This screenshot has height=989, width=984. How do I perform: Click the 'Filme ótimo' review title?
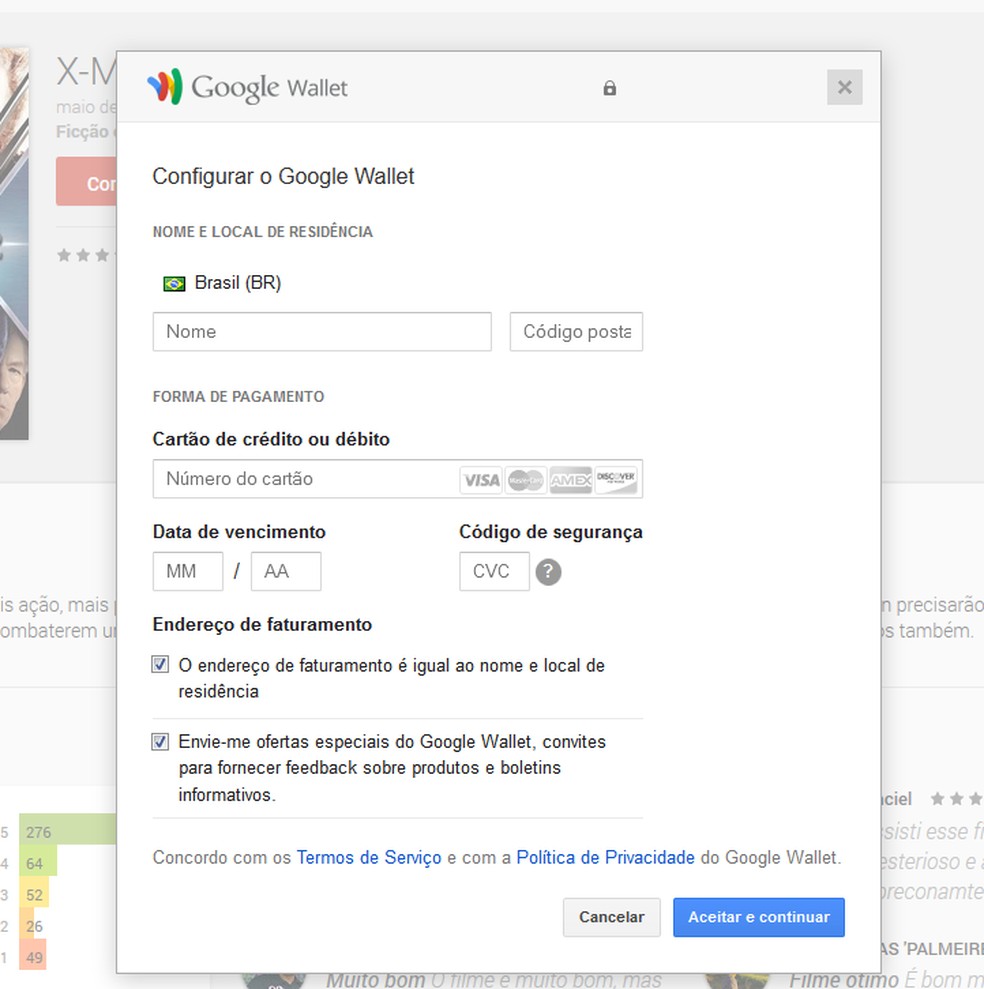[845, 980]
